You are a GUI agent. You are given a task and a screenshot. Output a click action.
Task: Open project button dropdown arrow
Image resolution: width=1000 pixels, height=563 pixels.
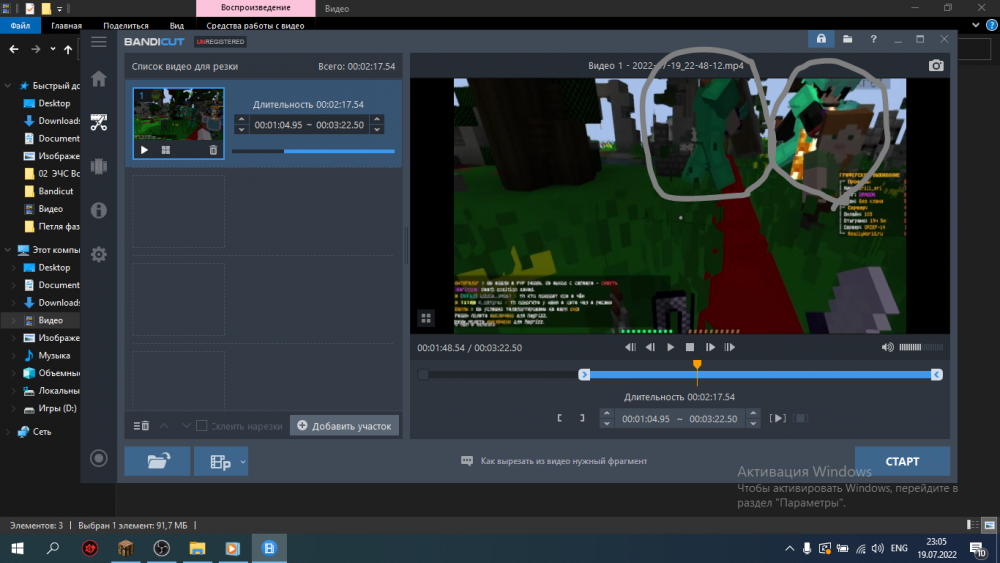[243, 461]
